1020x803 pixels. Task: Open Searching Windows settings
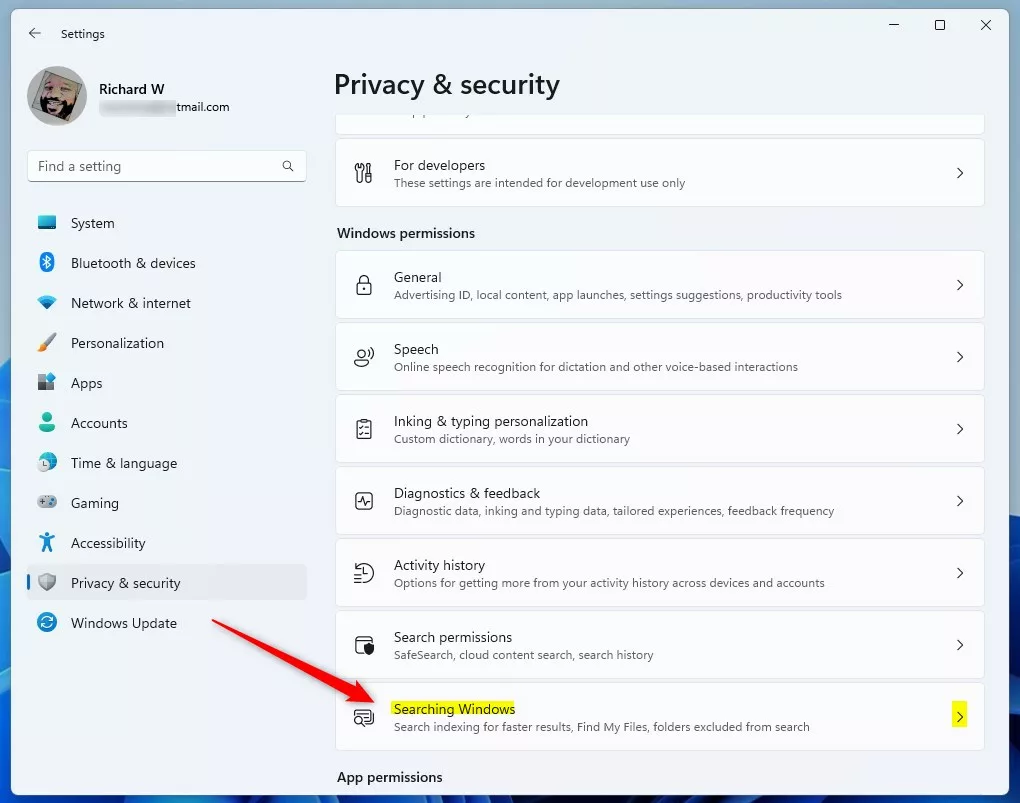[x=660, y=716]
